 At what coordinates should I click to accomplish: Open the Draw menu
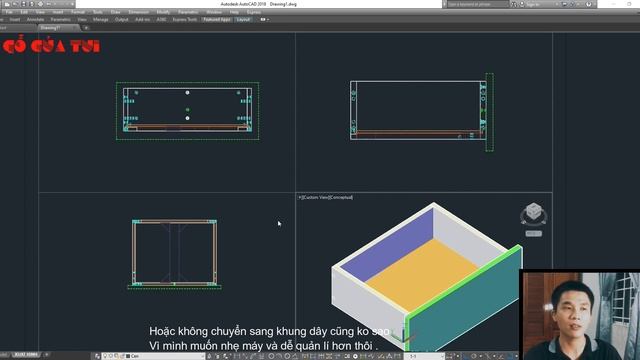click(x=116, y=12)
